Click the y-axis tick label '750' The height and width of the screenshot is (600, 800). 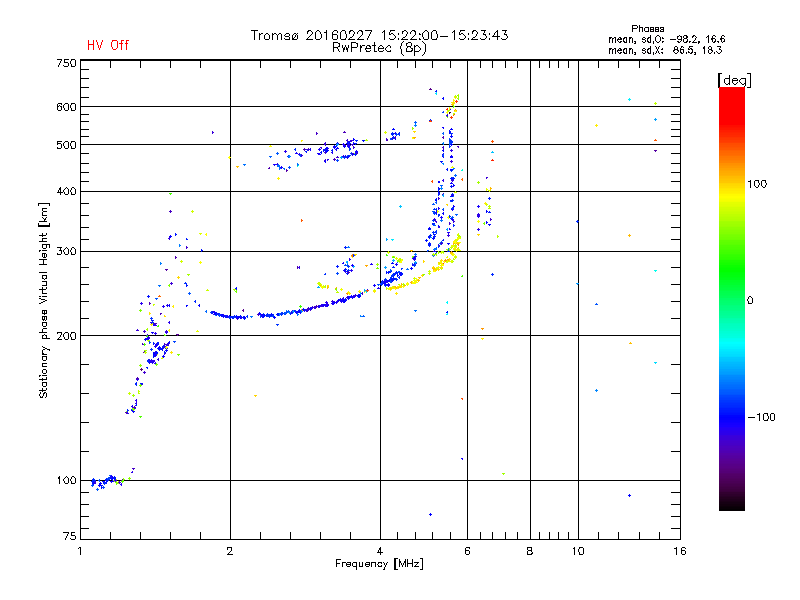(66, 63)
